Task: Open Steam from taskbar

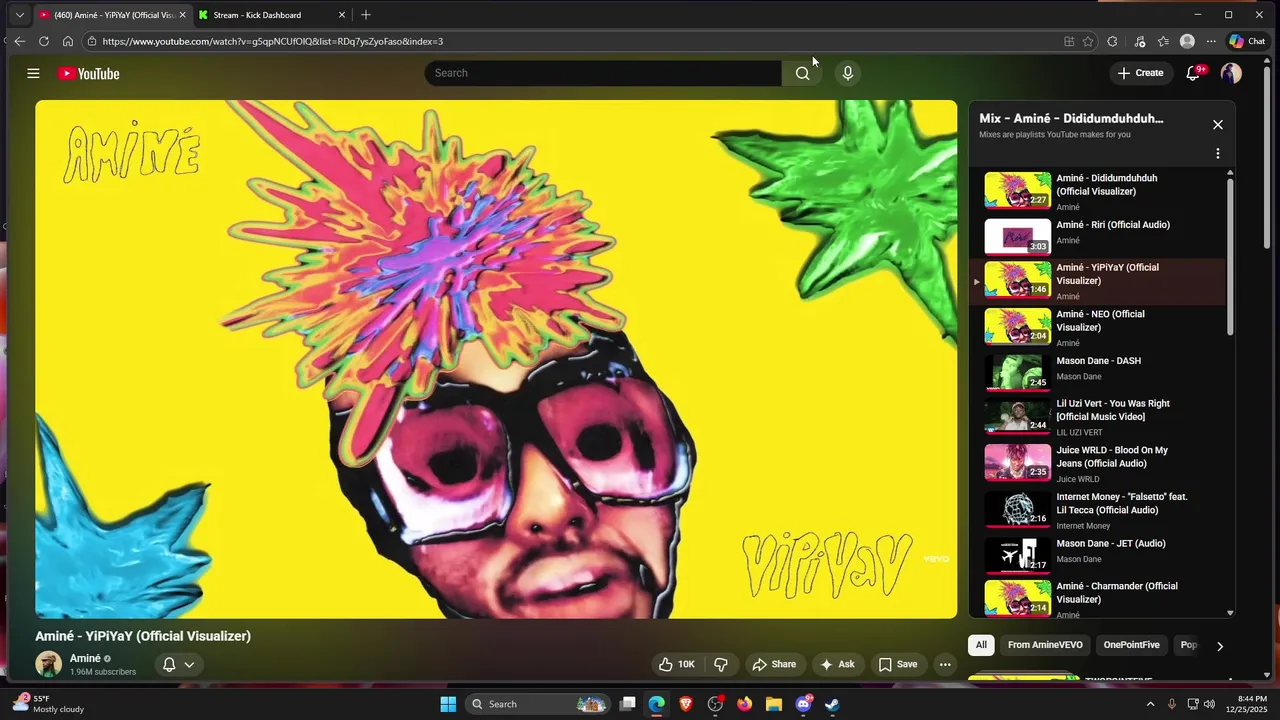Action: pos(832,704)
